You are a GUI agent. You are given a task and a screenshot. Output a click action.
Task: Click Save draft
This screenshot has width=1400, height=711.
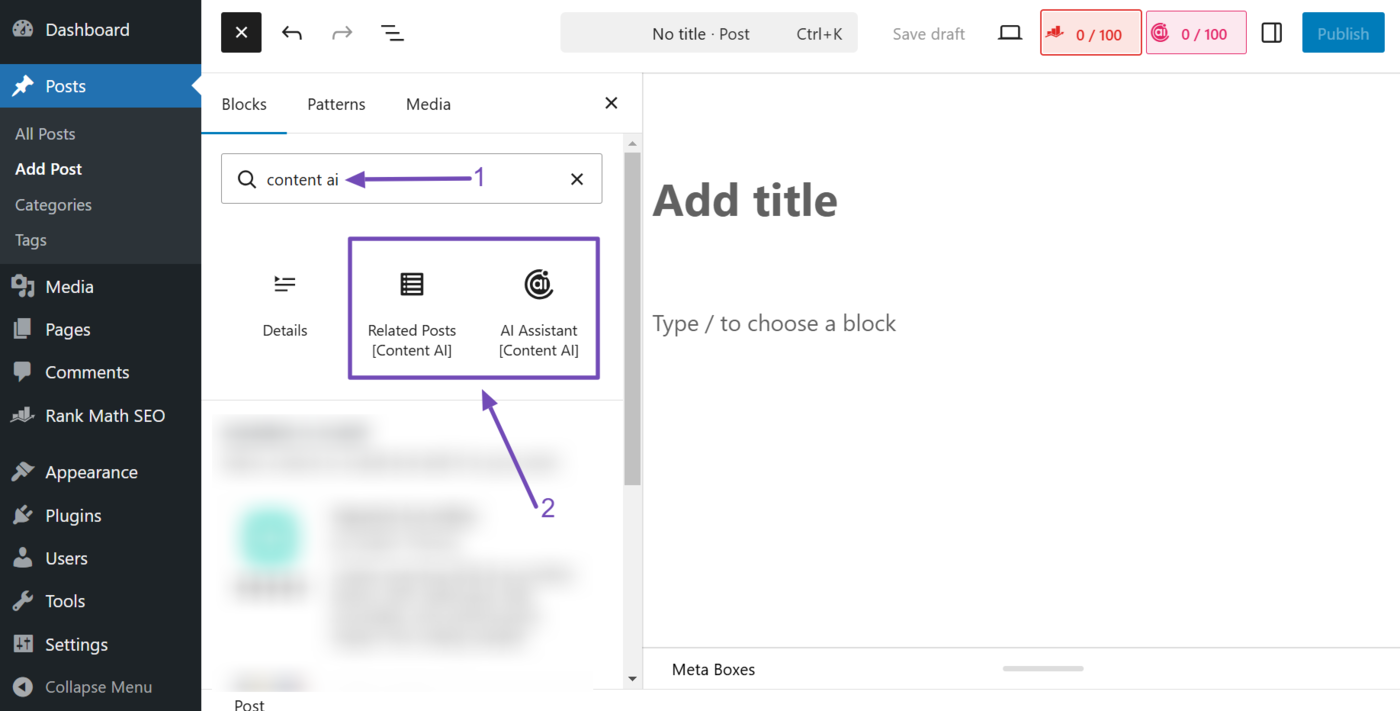click(928, 34)
